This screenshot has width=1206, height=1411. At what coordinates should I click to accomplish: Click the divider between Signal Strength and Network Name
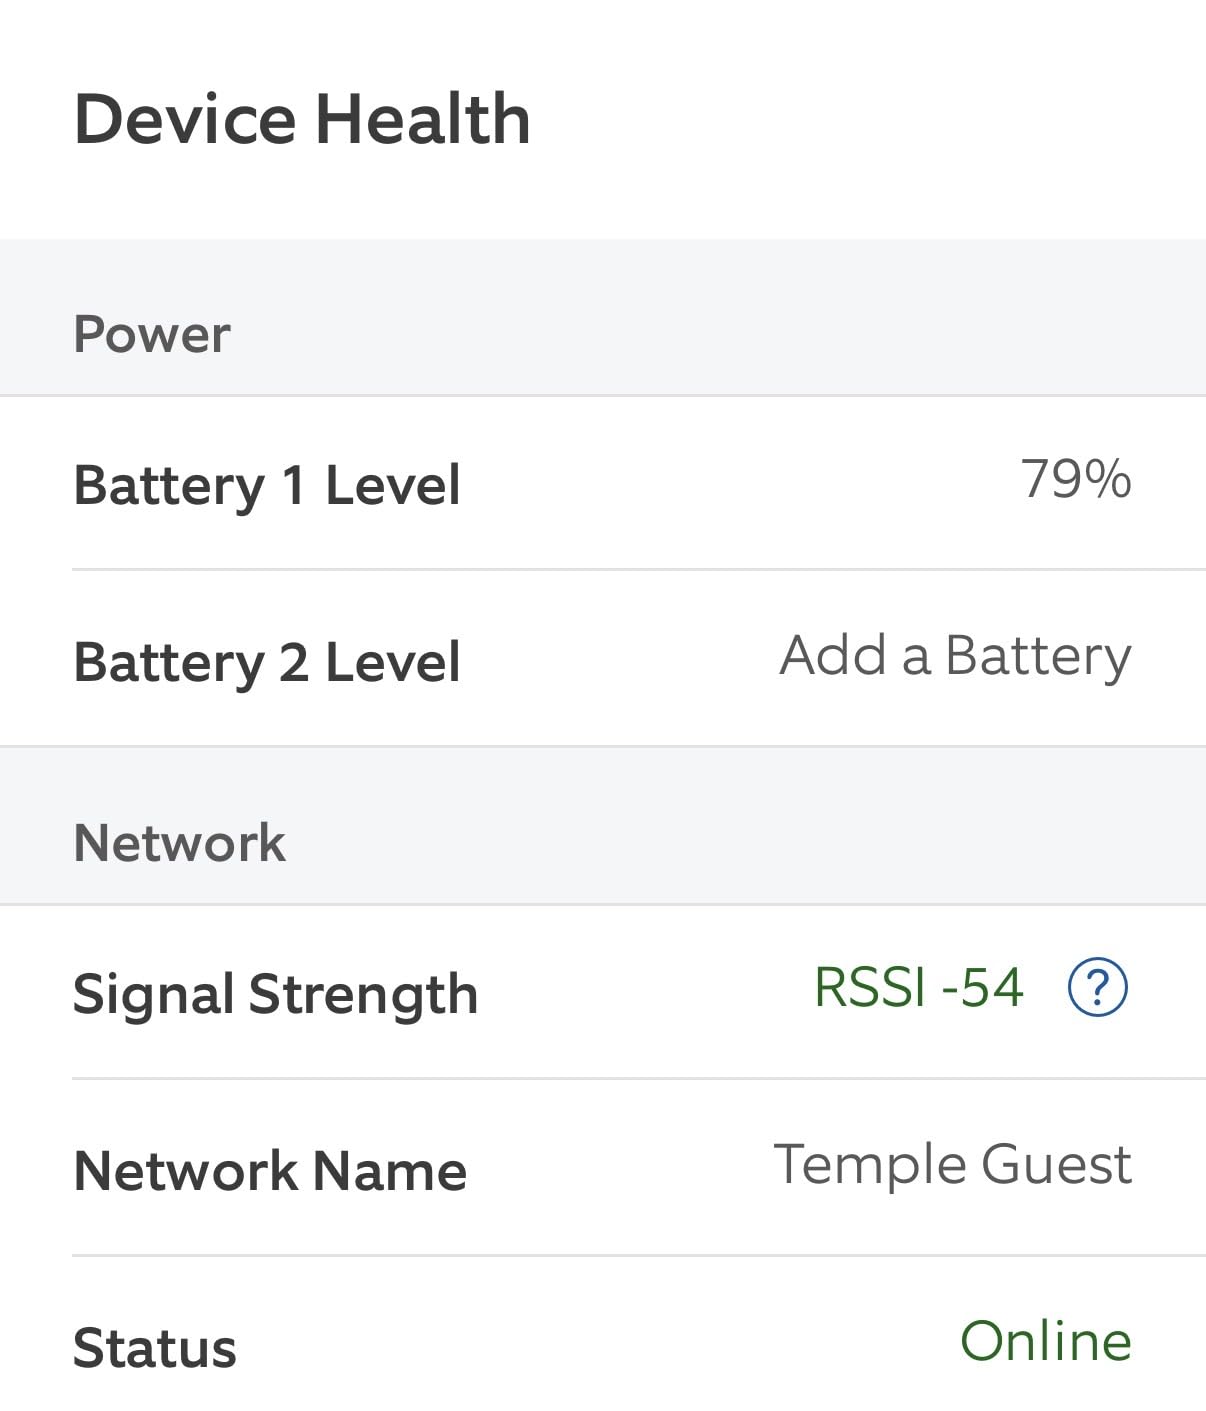638,1079
